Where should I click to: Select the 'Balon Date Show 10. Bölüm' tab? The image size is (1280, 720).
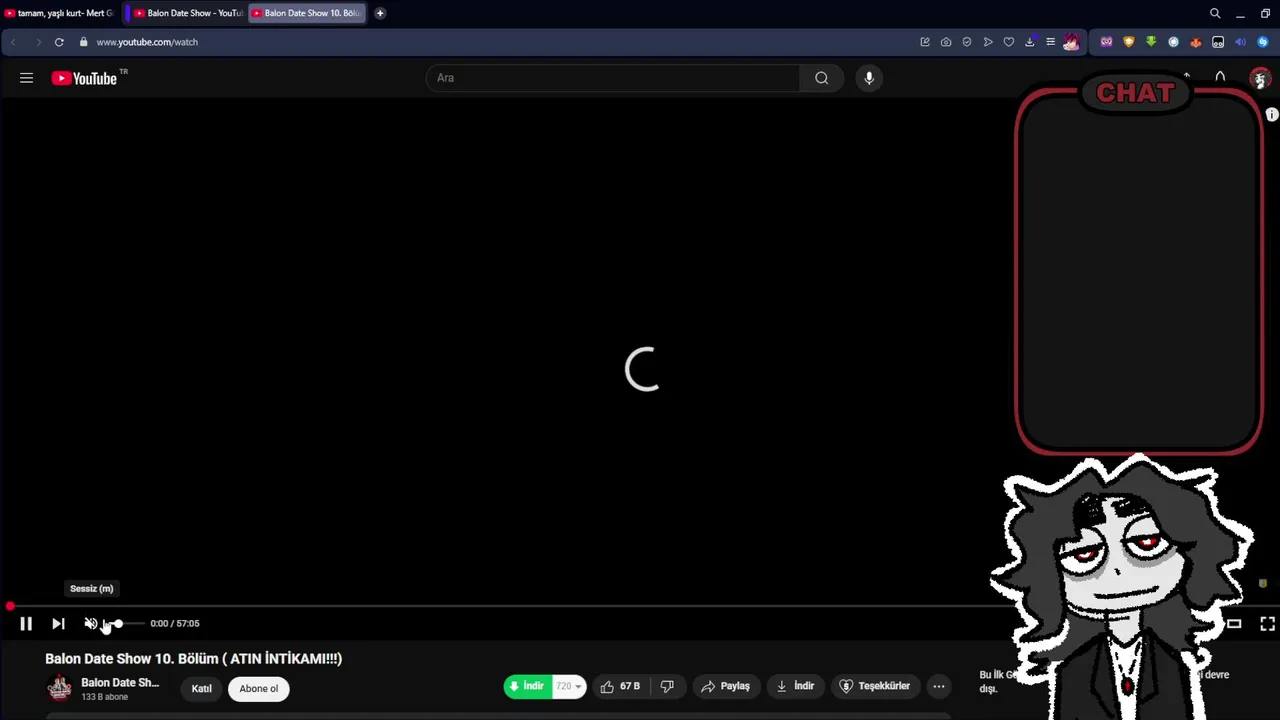[x=306, y=13]
